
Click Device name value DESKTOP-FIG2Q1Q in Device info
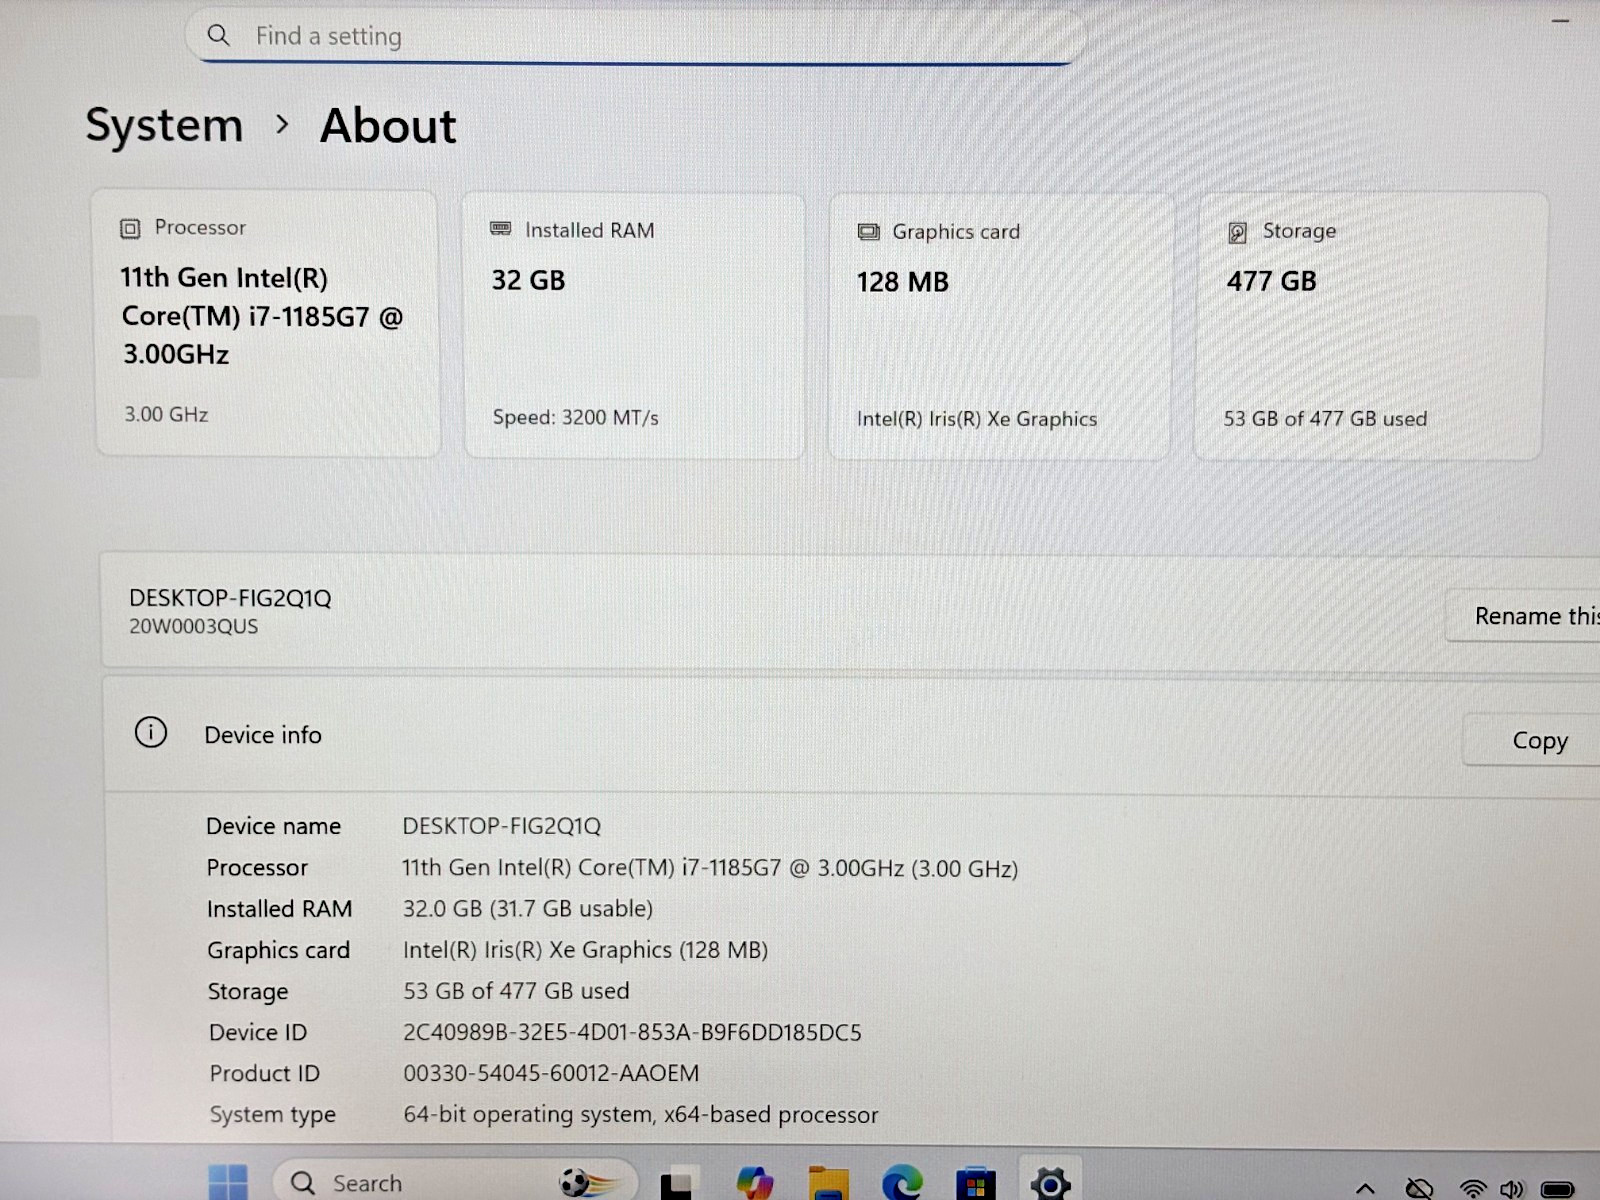[501, 826]
